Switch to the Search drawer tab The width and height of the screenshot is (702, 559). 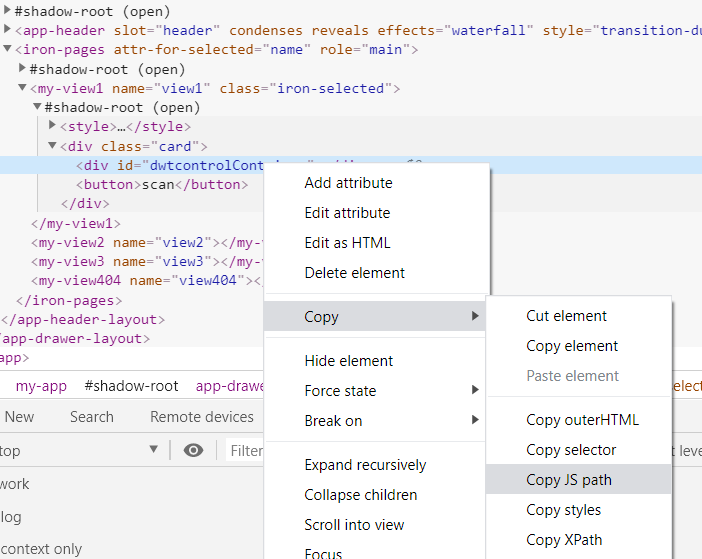coord(92,417)
